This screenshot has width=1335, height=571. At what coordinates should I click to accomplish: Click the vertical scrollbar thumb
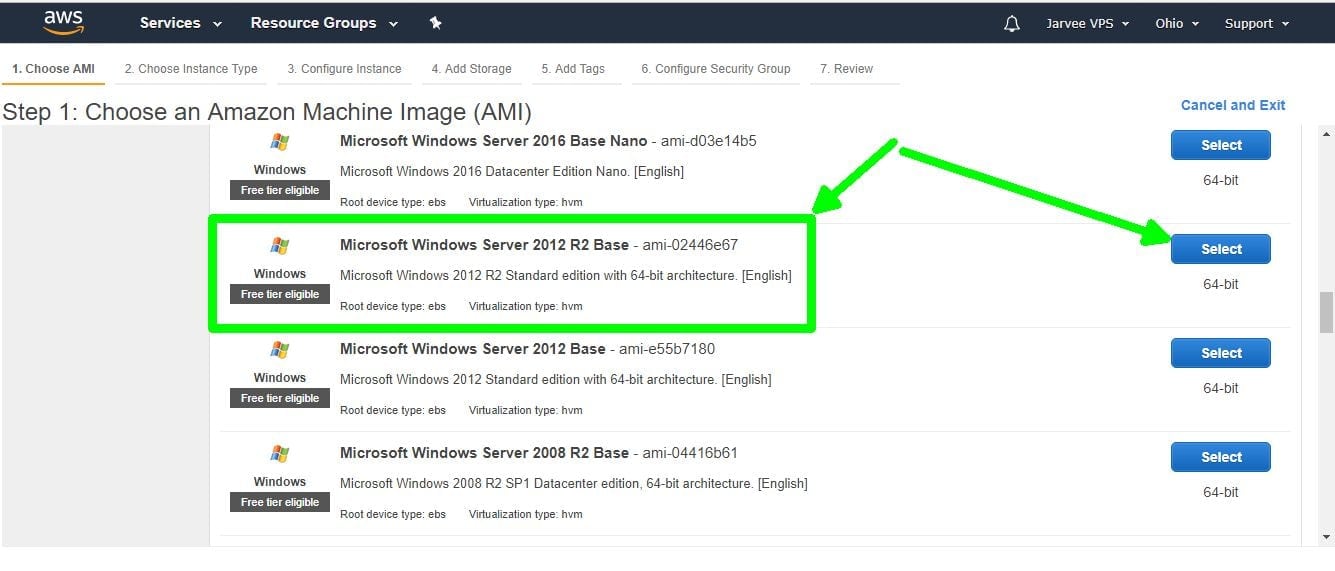point(1327,312)
